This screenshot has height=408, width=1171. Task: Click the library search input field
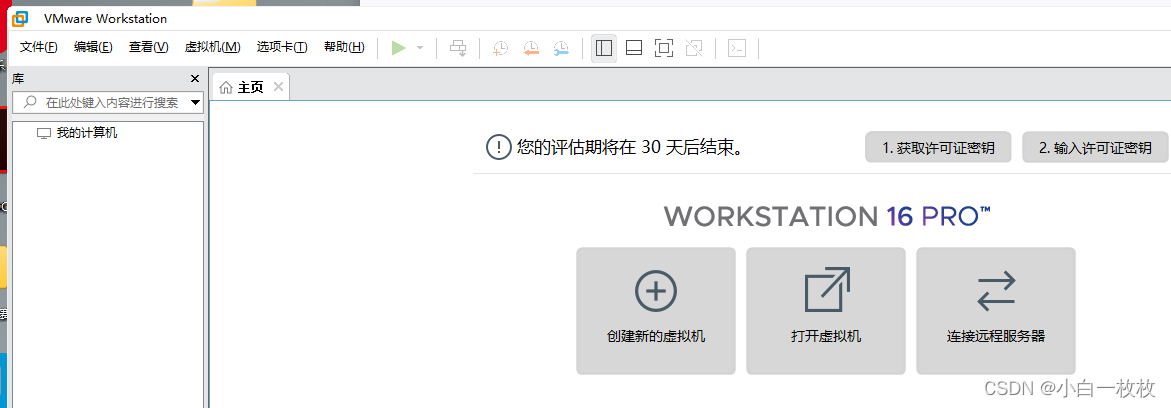point(108,102)
